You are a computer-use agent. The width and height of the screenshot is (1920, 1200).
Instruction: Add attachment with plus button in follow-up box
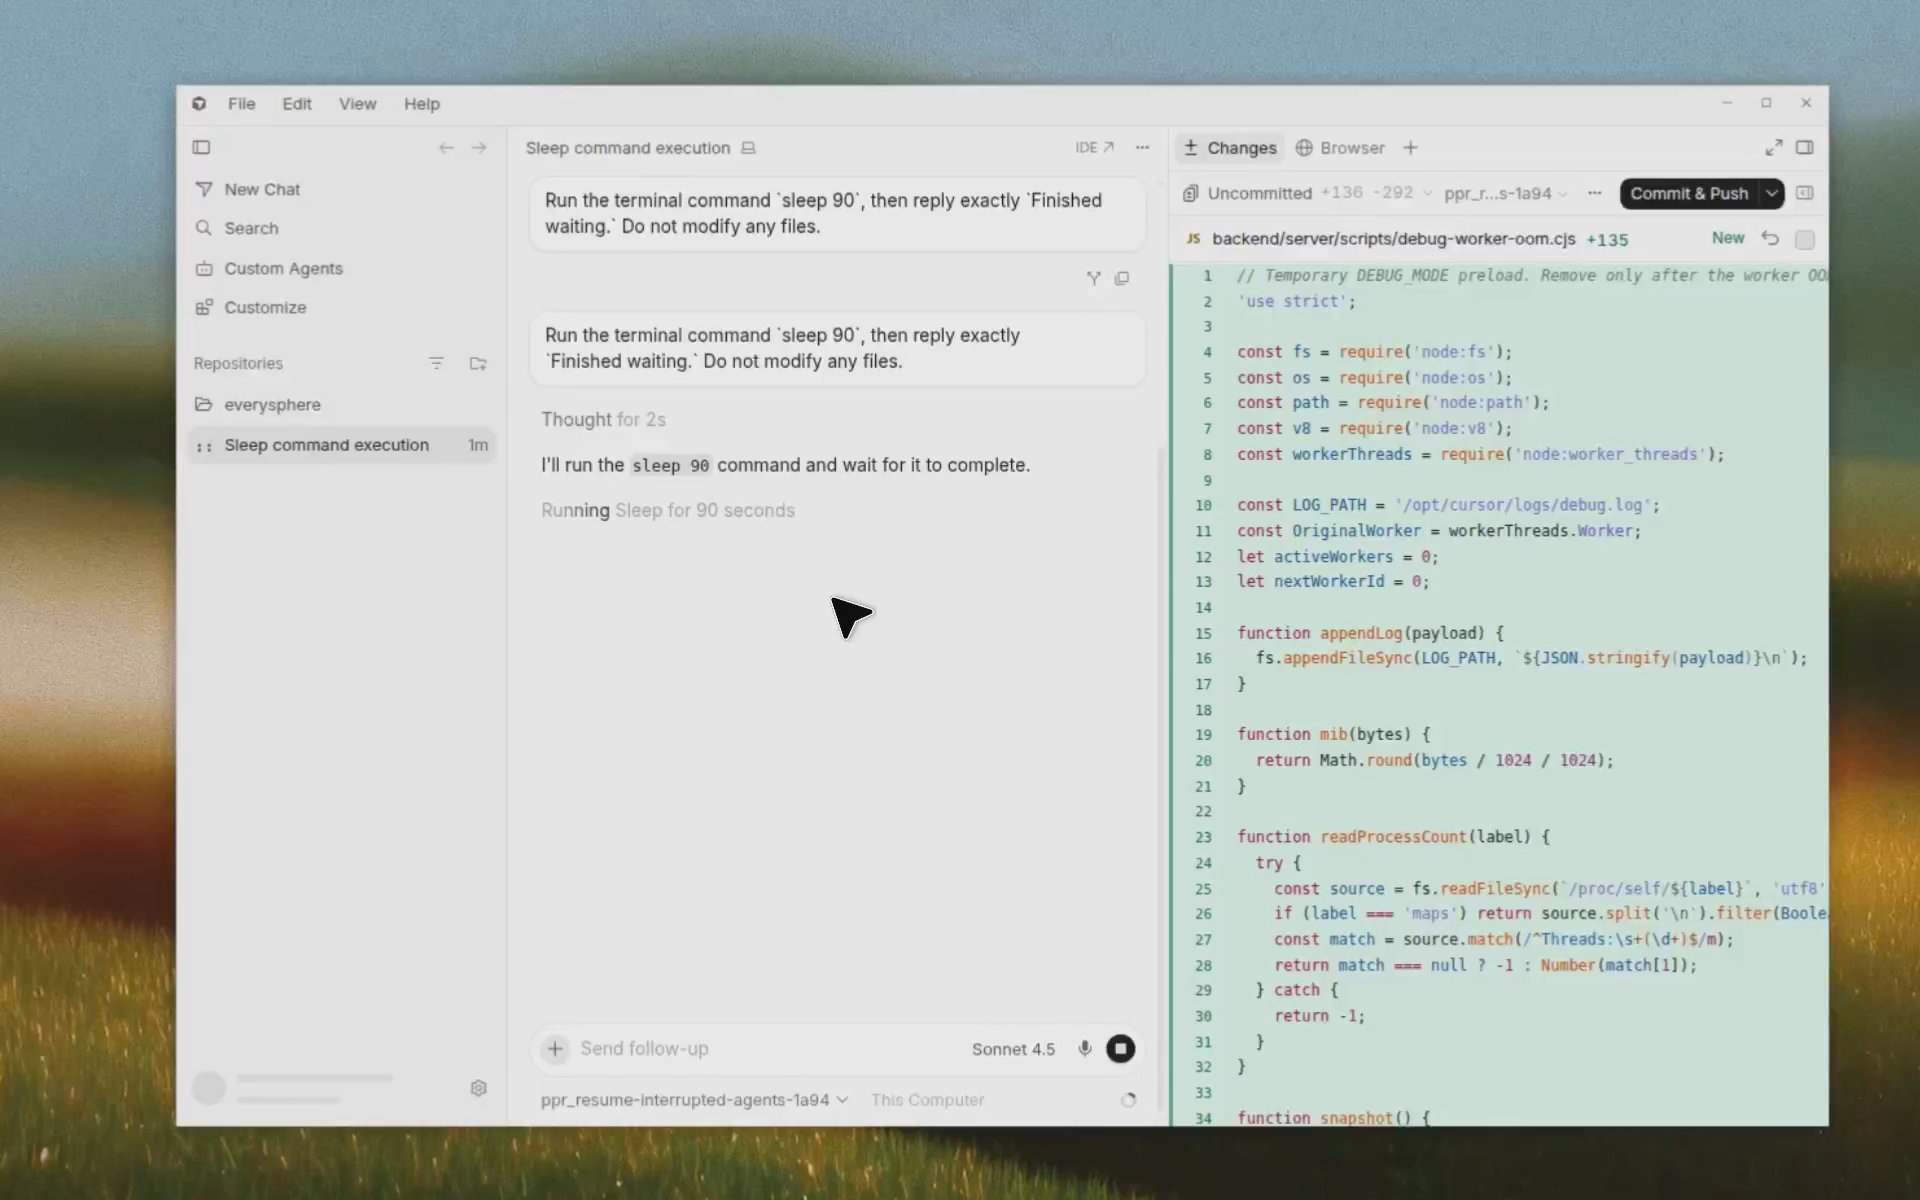(555, 1048)
